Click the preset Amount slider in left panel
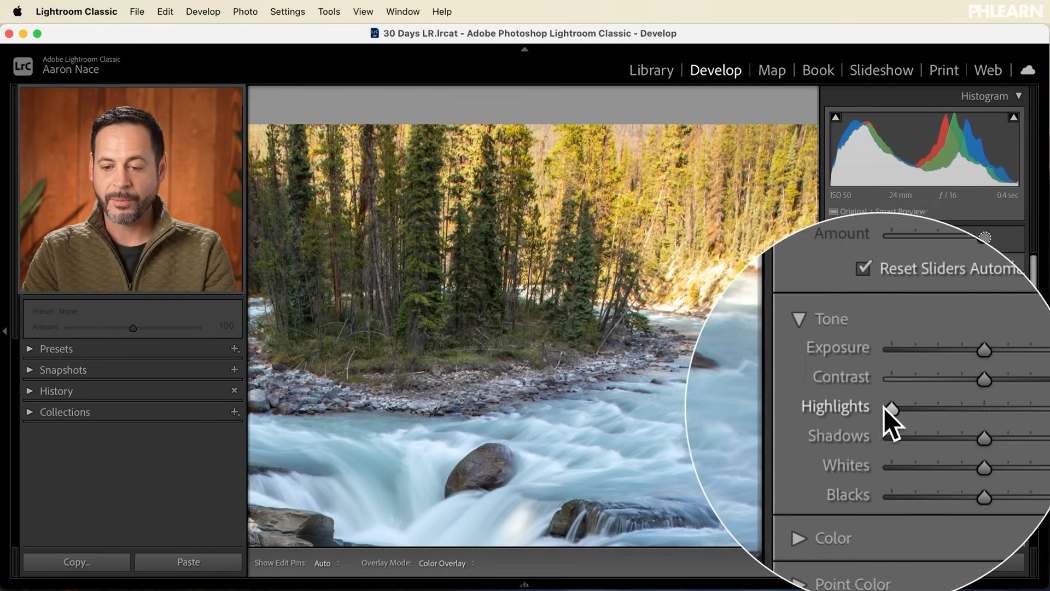The image size is (1050, 591). coord(133,328)
